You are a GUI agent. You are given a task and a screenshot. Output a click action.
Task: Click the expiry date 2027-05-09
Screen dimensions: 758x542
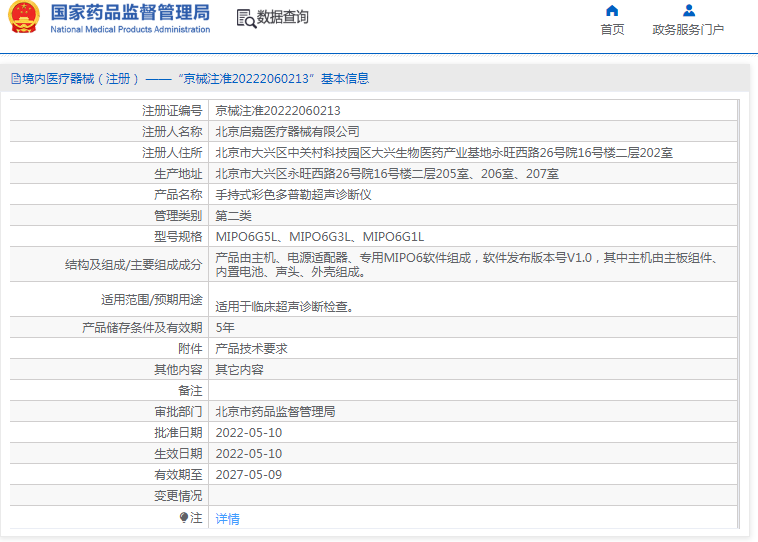249,475
